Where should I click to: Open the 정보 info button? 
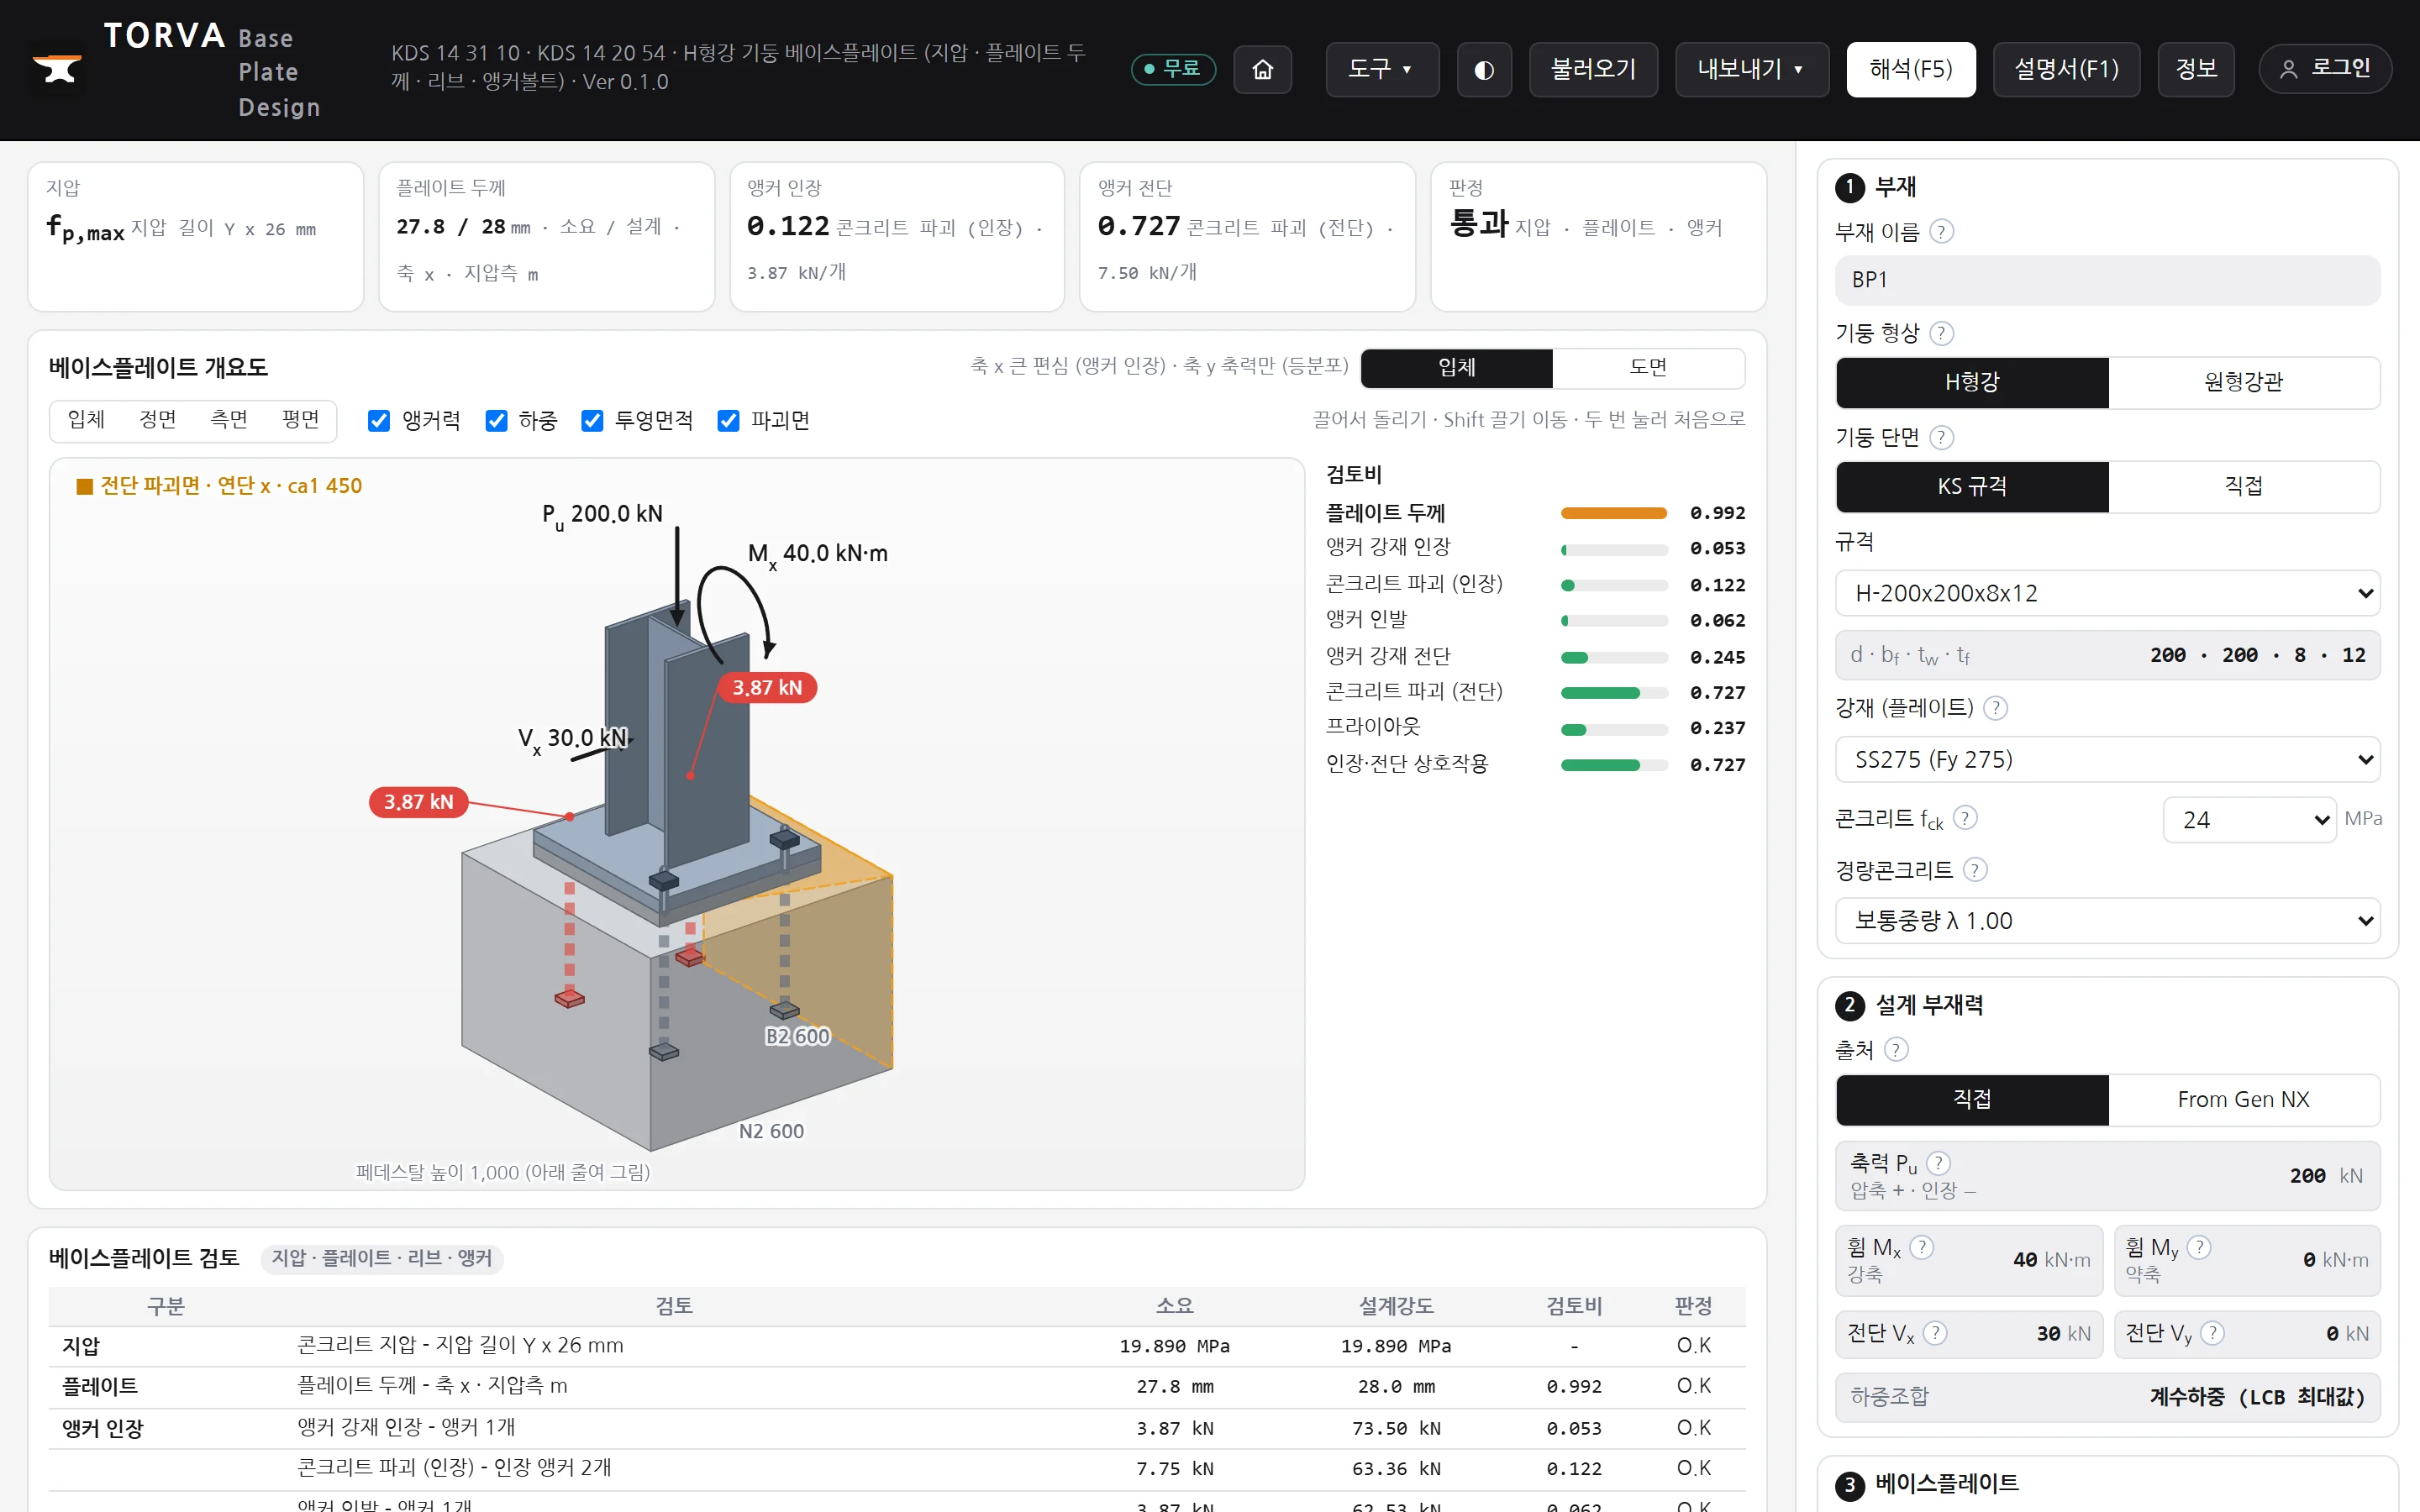click(x=2196, y=69)
